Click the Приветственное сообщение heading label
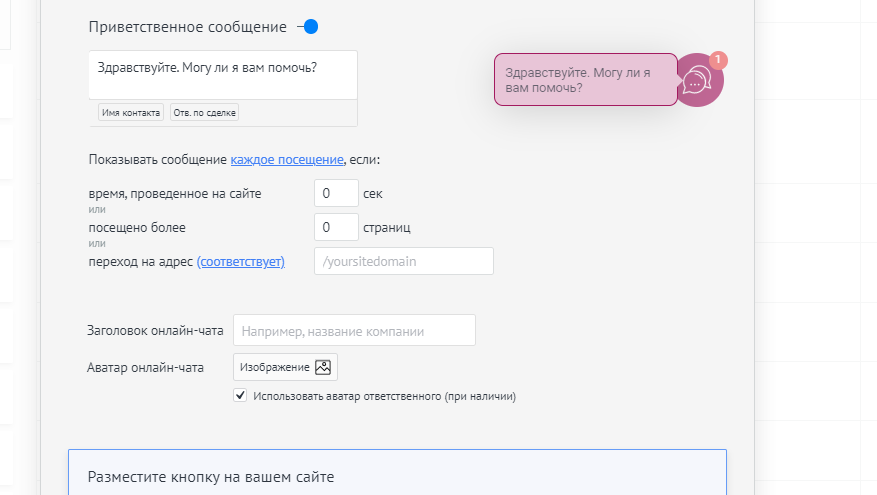The image size is (877, 495). coord(187,27)
